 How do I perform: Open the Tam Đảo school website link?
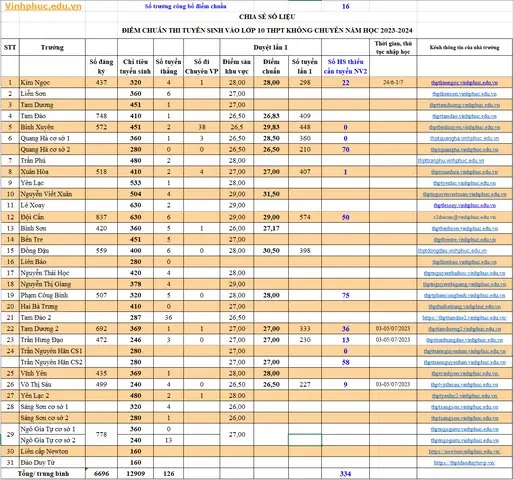click(x=464, y=116)
